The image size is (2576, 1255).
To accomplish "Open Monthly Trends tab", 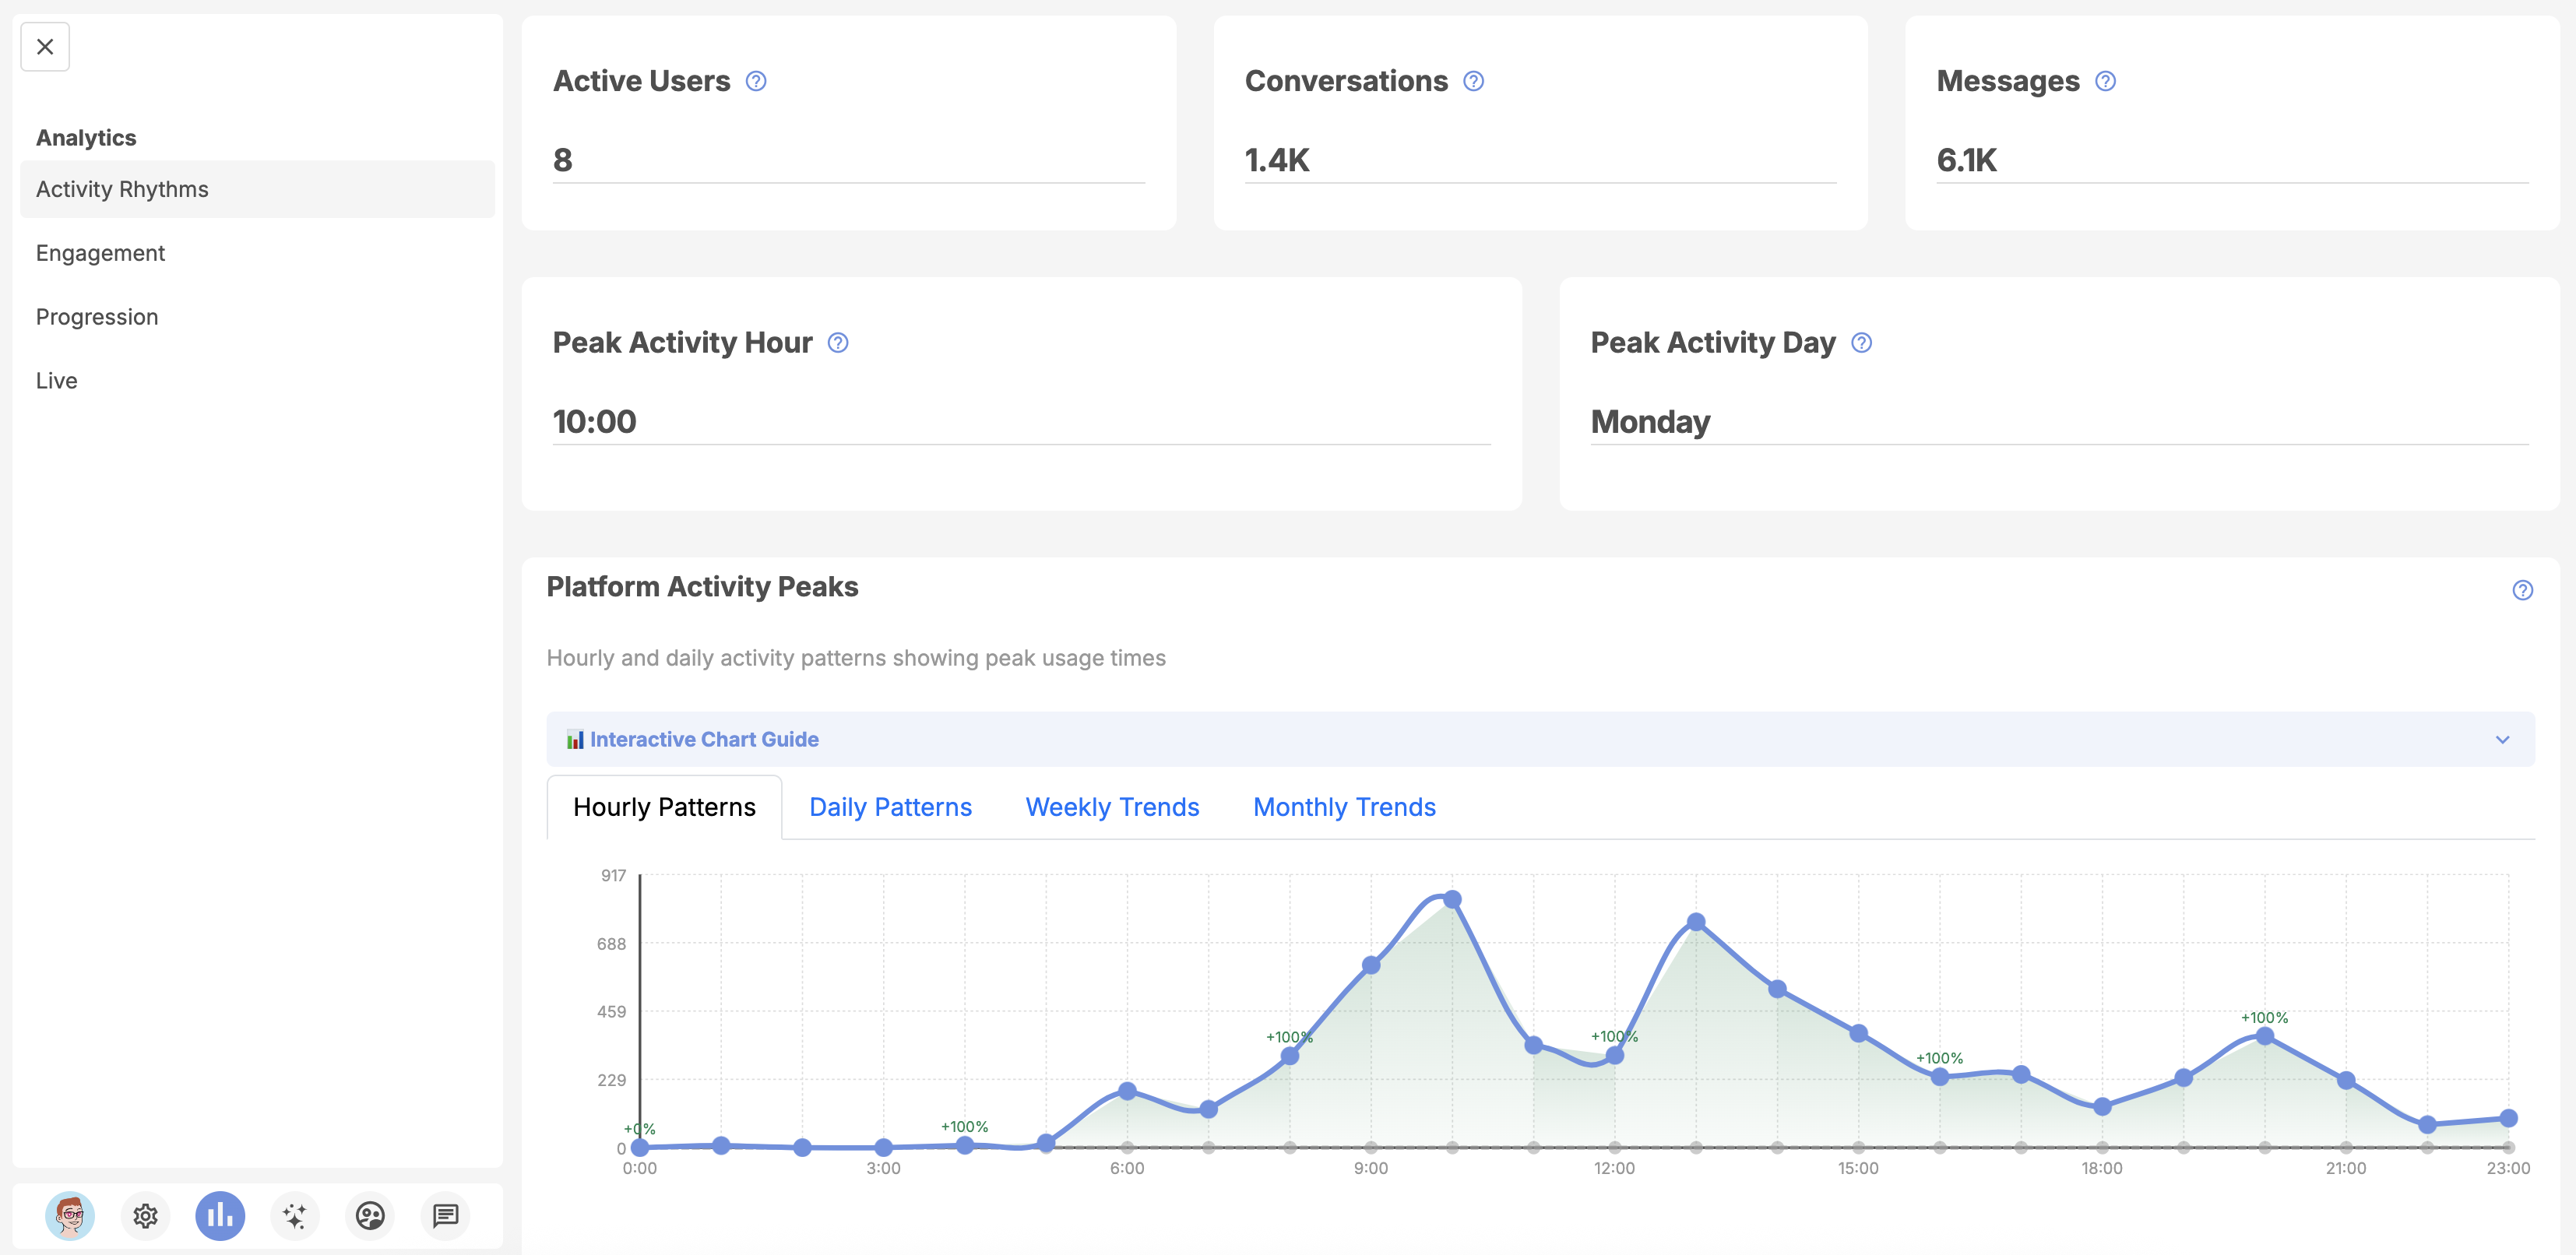I will pyautogui.click(x=1344, y=807).
